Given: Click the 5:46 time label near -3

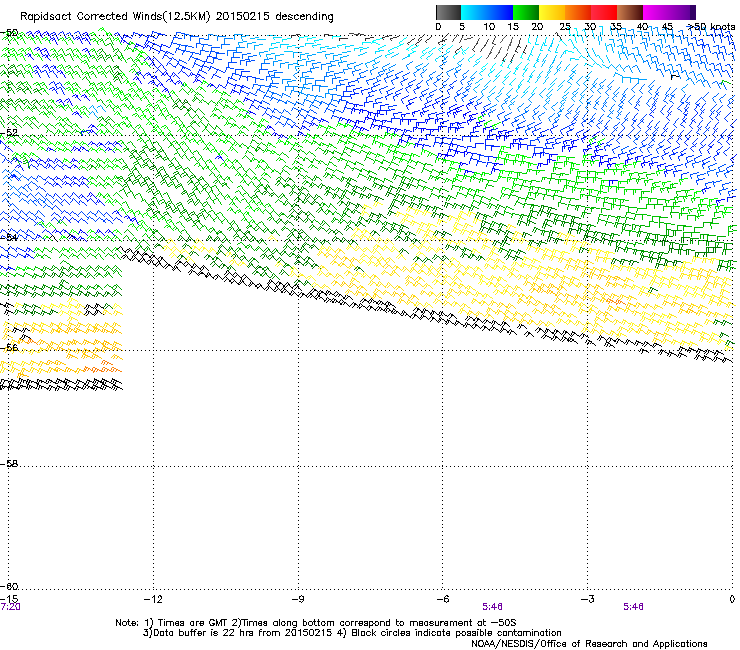Looking at the screenshot, I should 633,607.
